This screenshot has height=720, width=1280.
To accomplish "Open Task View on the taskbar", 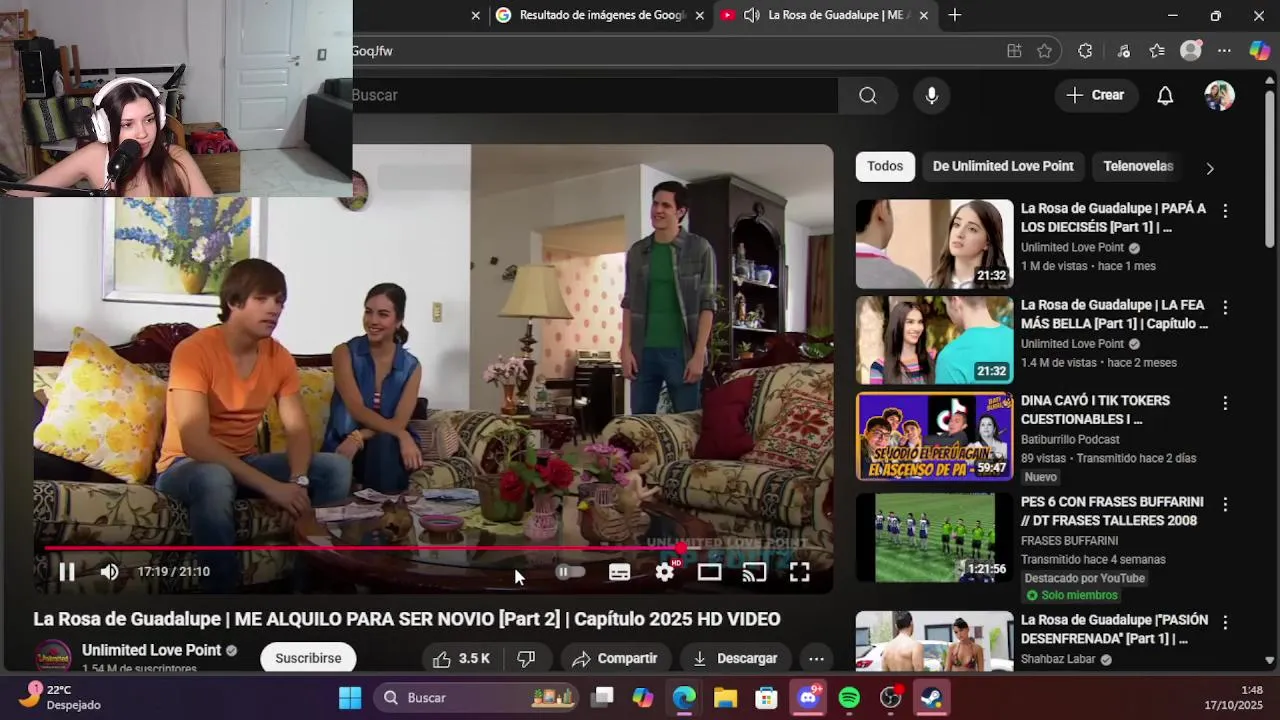I will 602,698.
